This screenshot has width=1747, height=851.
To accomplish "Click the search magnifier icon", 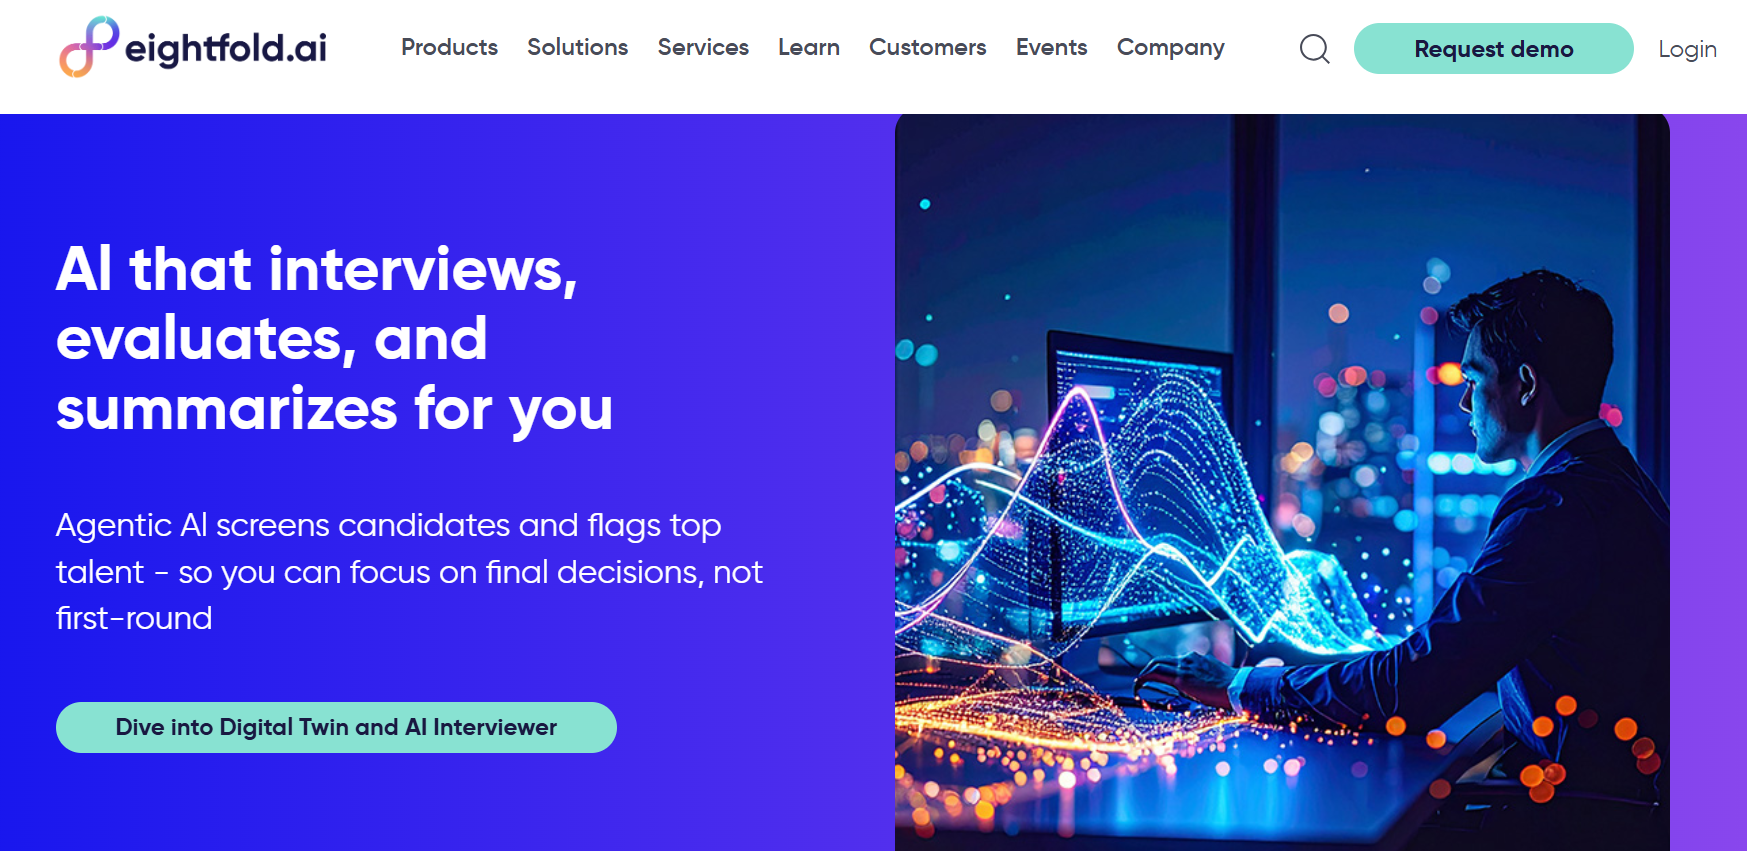I will pos(1315,48).
